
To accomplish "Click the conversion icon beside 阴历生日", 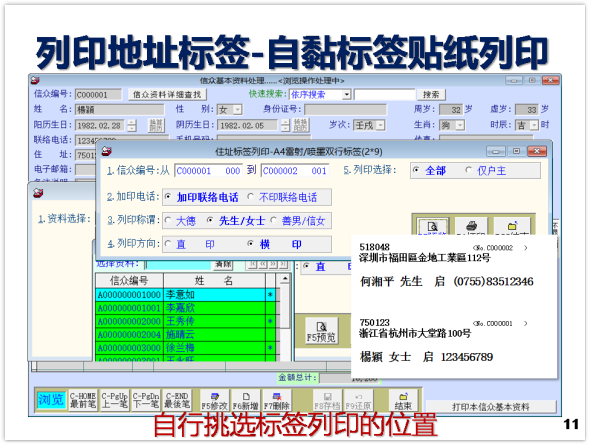I will click(x=301, y=125).
